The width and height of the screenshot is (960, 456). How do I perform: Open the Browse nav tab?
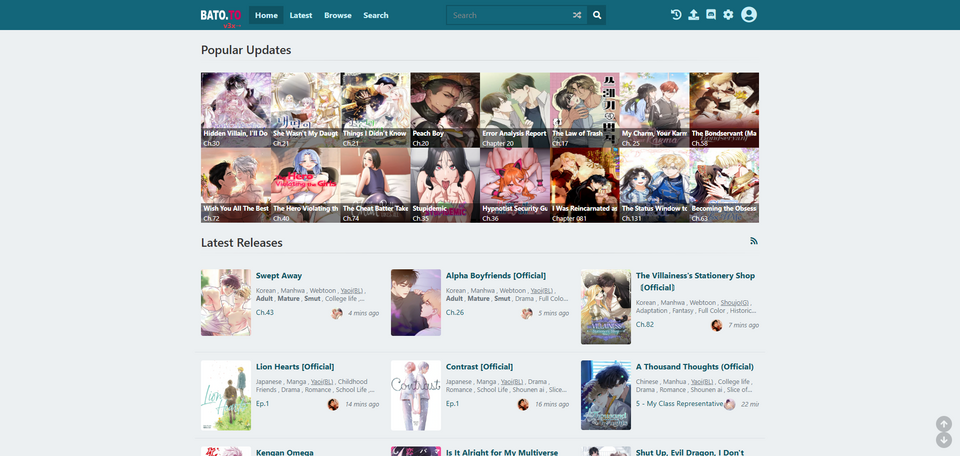[x=338, y=15]
